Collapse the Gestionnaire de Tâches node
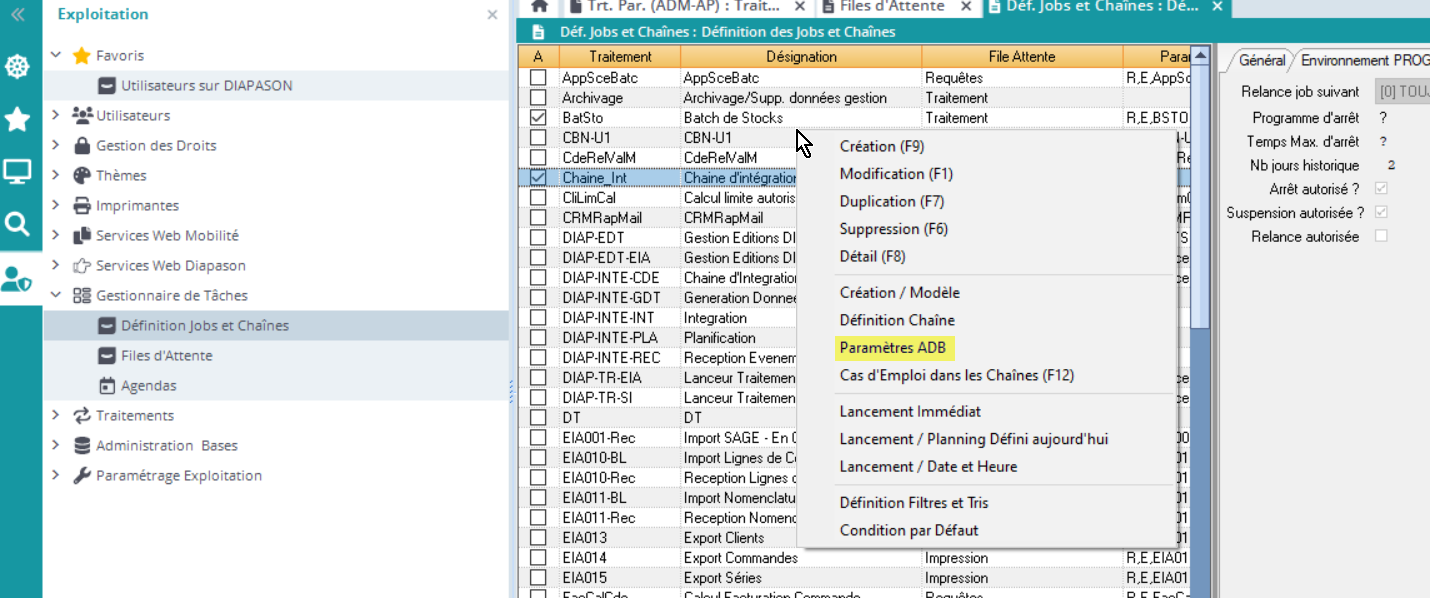This screenshot has height=598, width=1430. [x=56, y=296]
